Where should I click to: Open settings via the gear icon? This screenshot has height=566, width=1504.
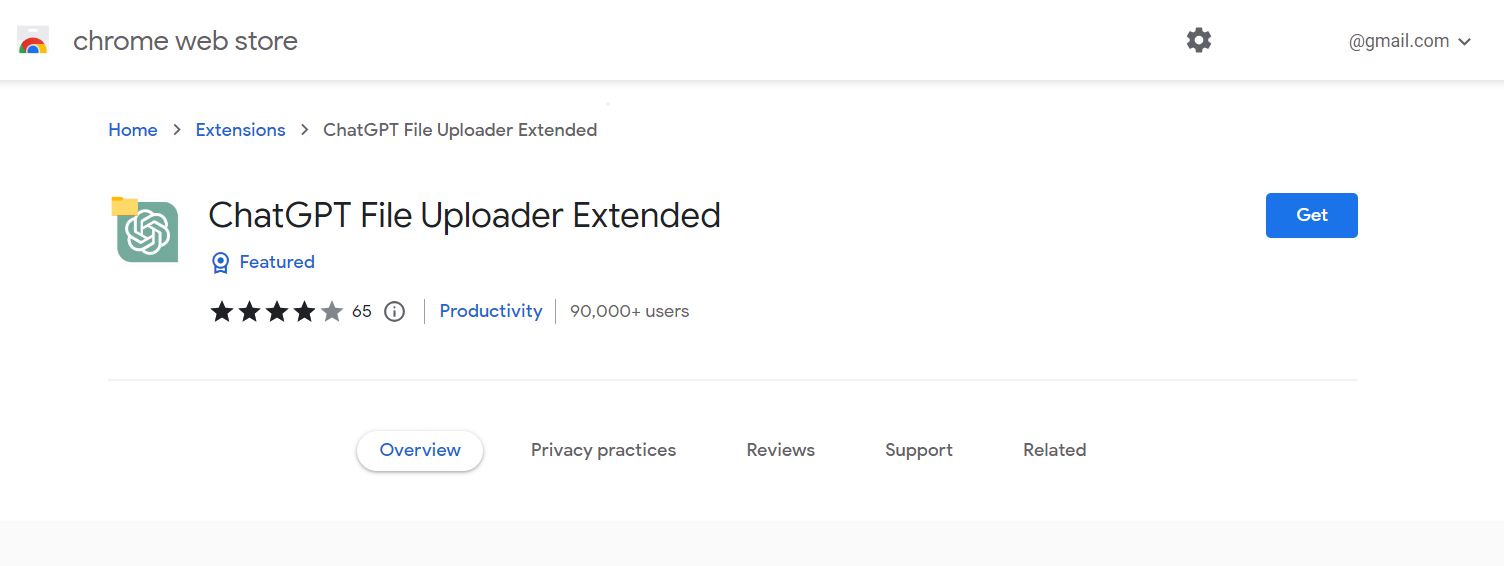[x=1198, y=41]
